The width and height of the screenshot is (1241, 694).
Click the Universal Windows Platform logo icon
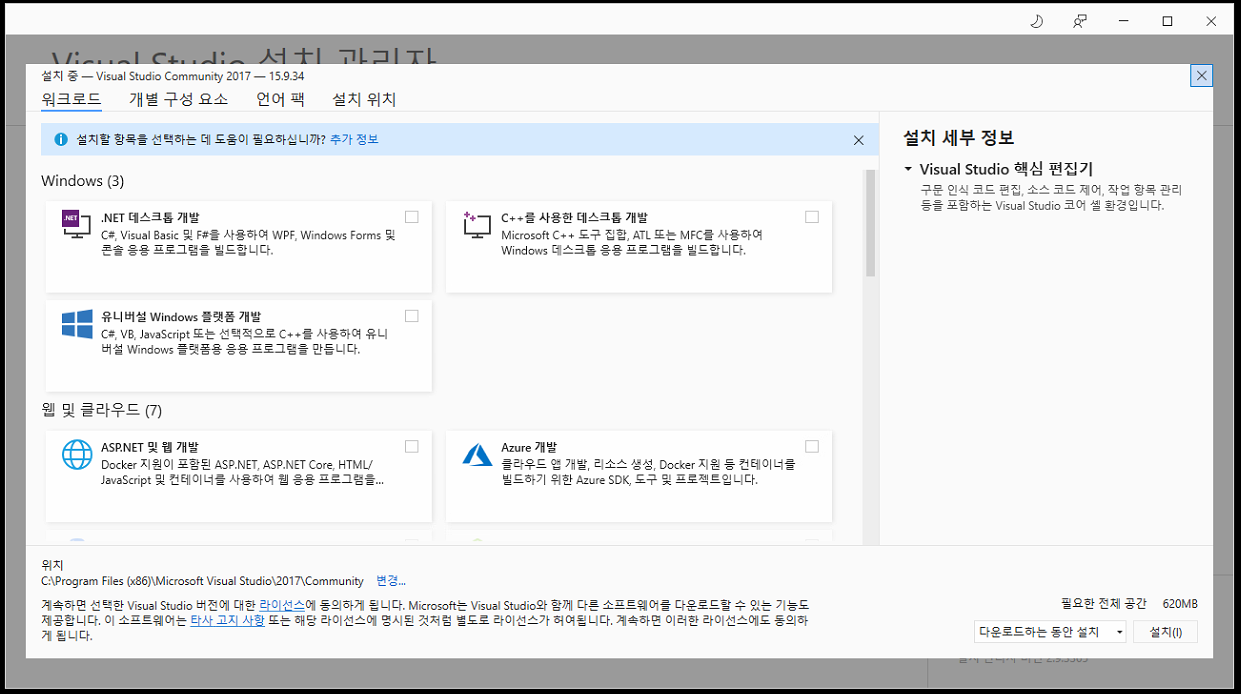point(77,324)
